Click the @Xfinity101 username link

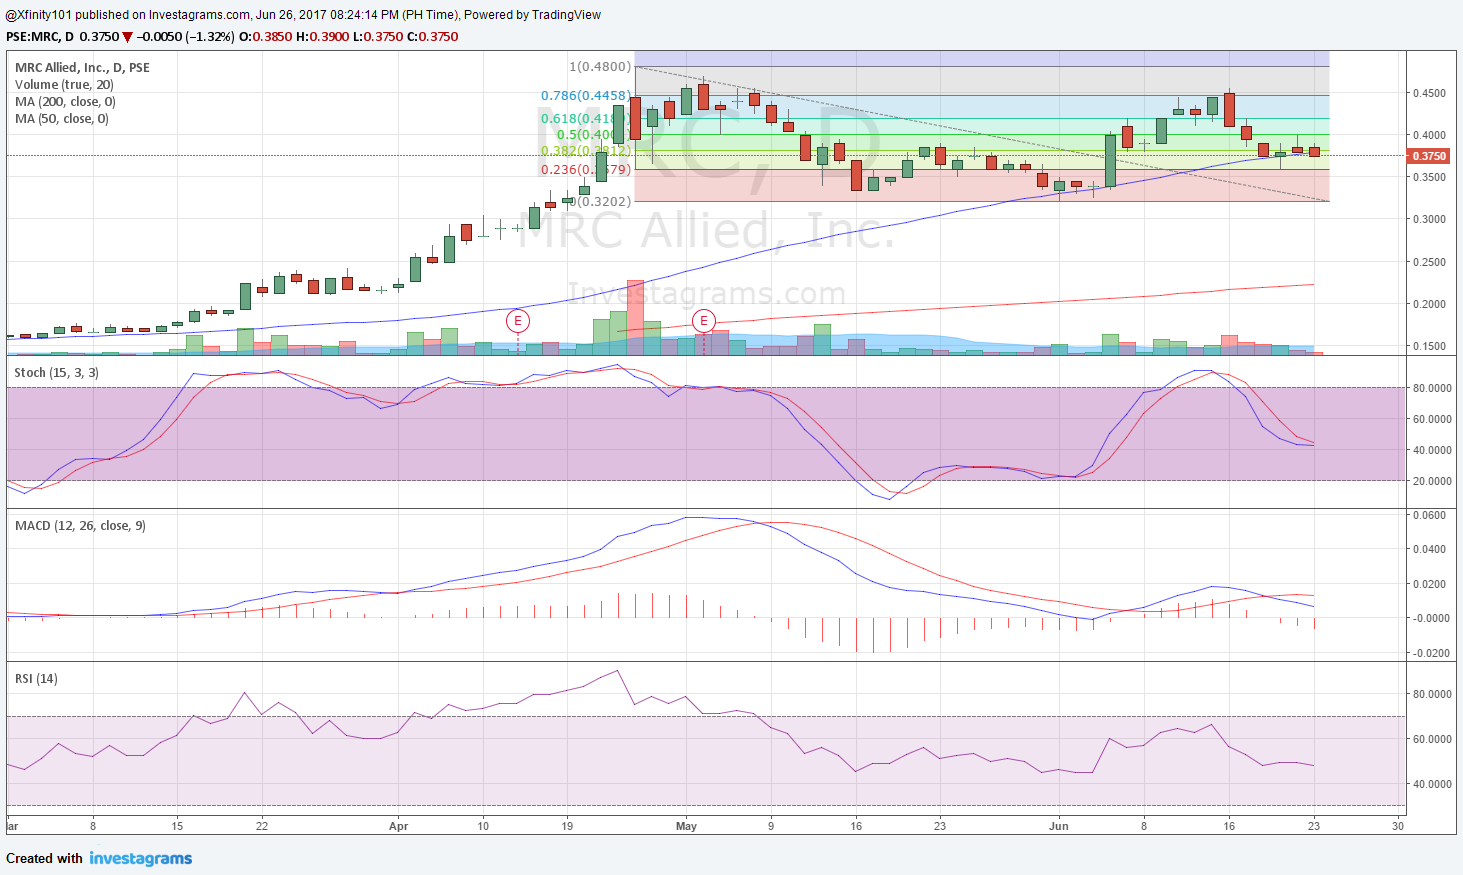coord(38,15)
